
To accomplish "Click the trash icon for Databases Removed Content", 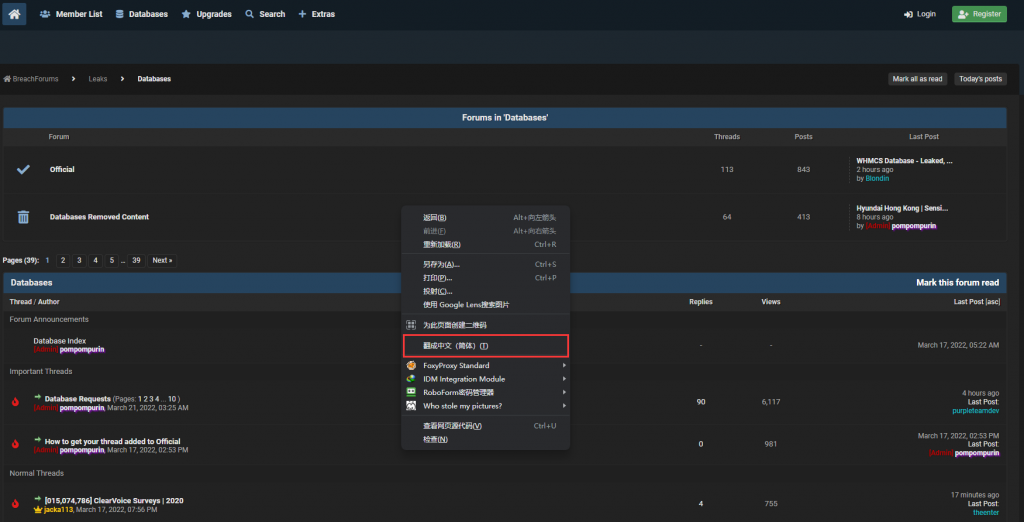I will [x=23, y=217].
